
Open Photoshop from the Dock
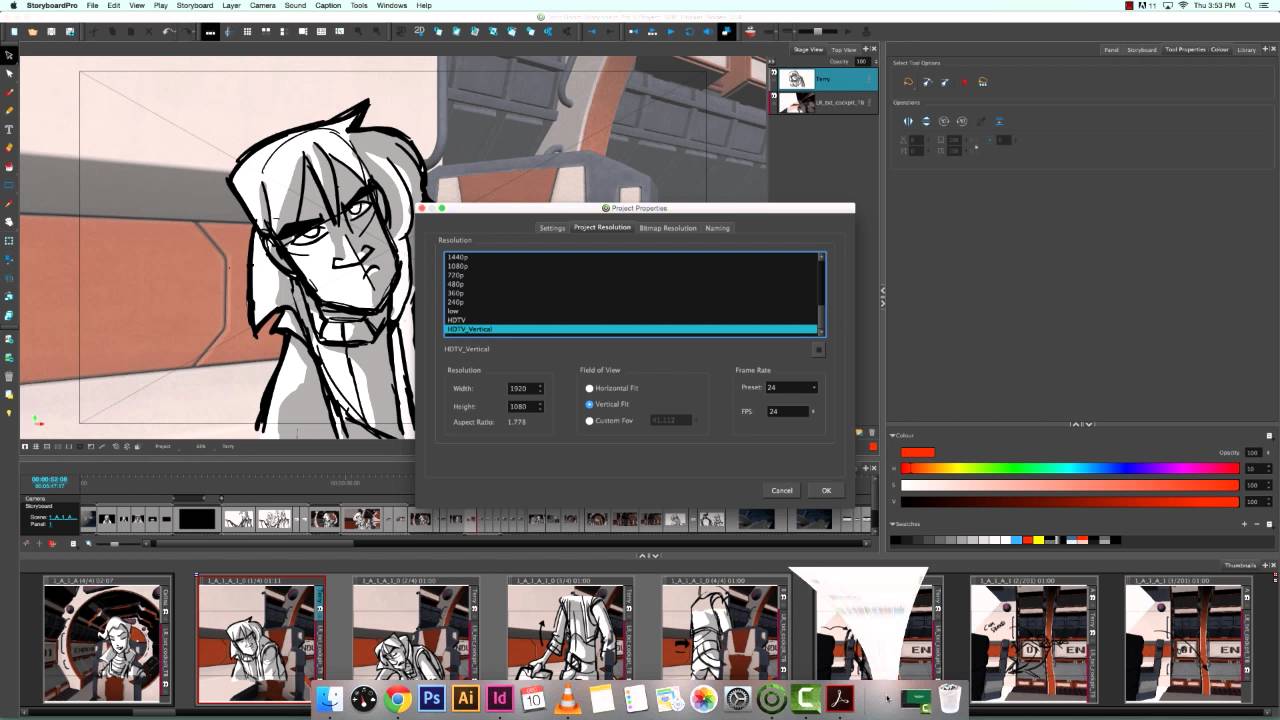tap(431, 698)
